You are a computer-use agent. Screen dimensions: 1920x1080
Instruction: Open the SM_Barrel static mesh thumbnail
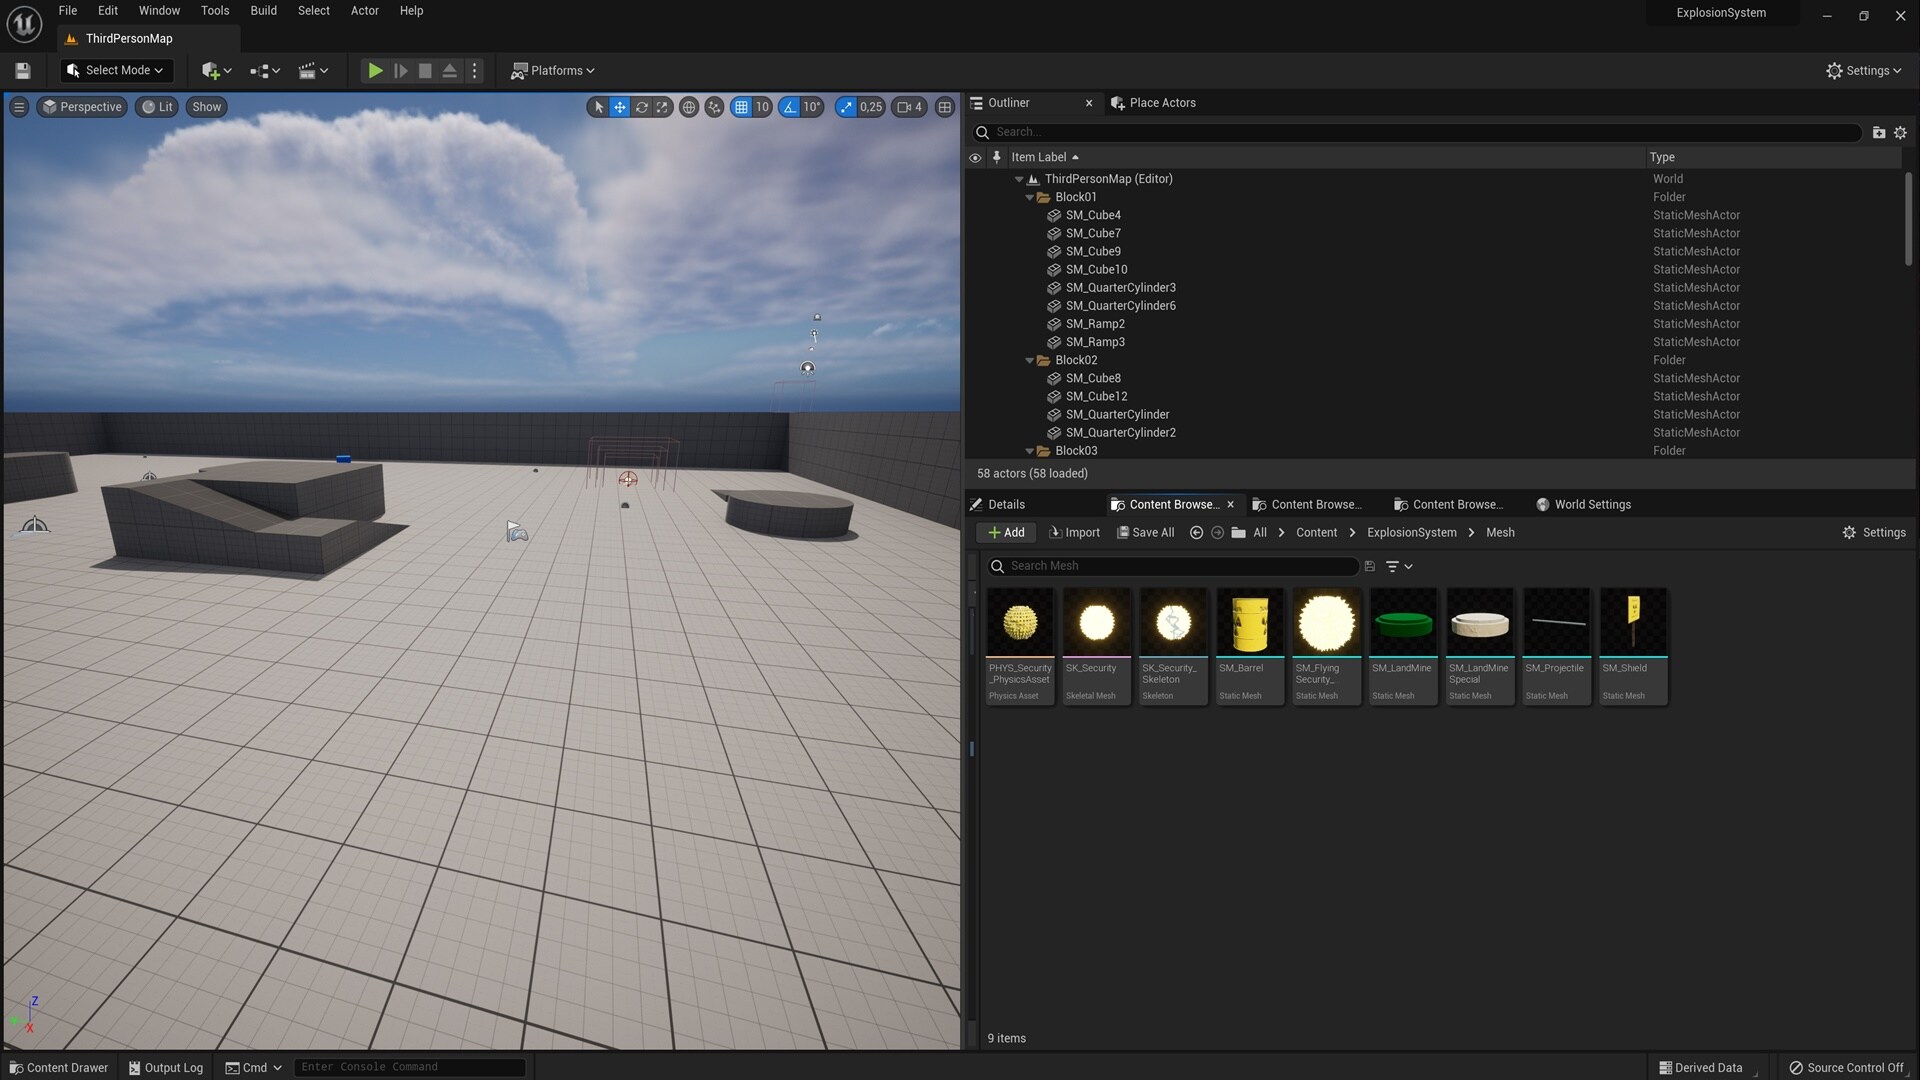tap(1249, 621)
